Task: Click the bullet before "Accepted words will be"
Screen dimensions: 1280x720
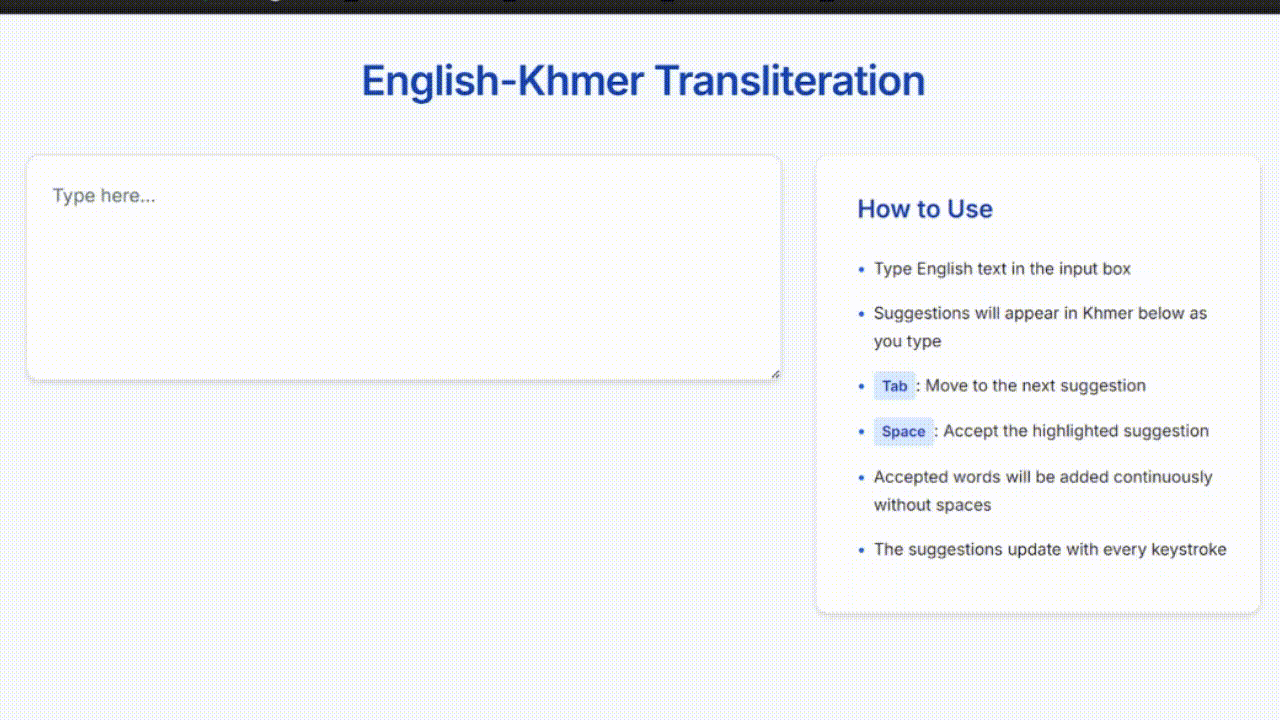Action: pyautogui.click(x=862, y=478)
